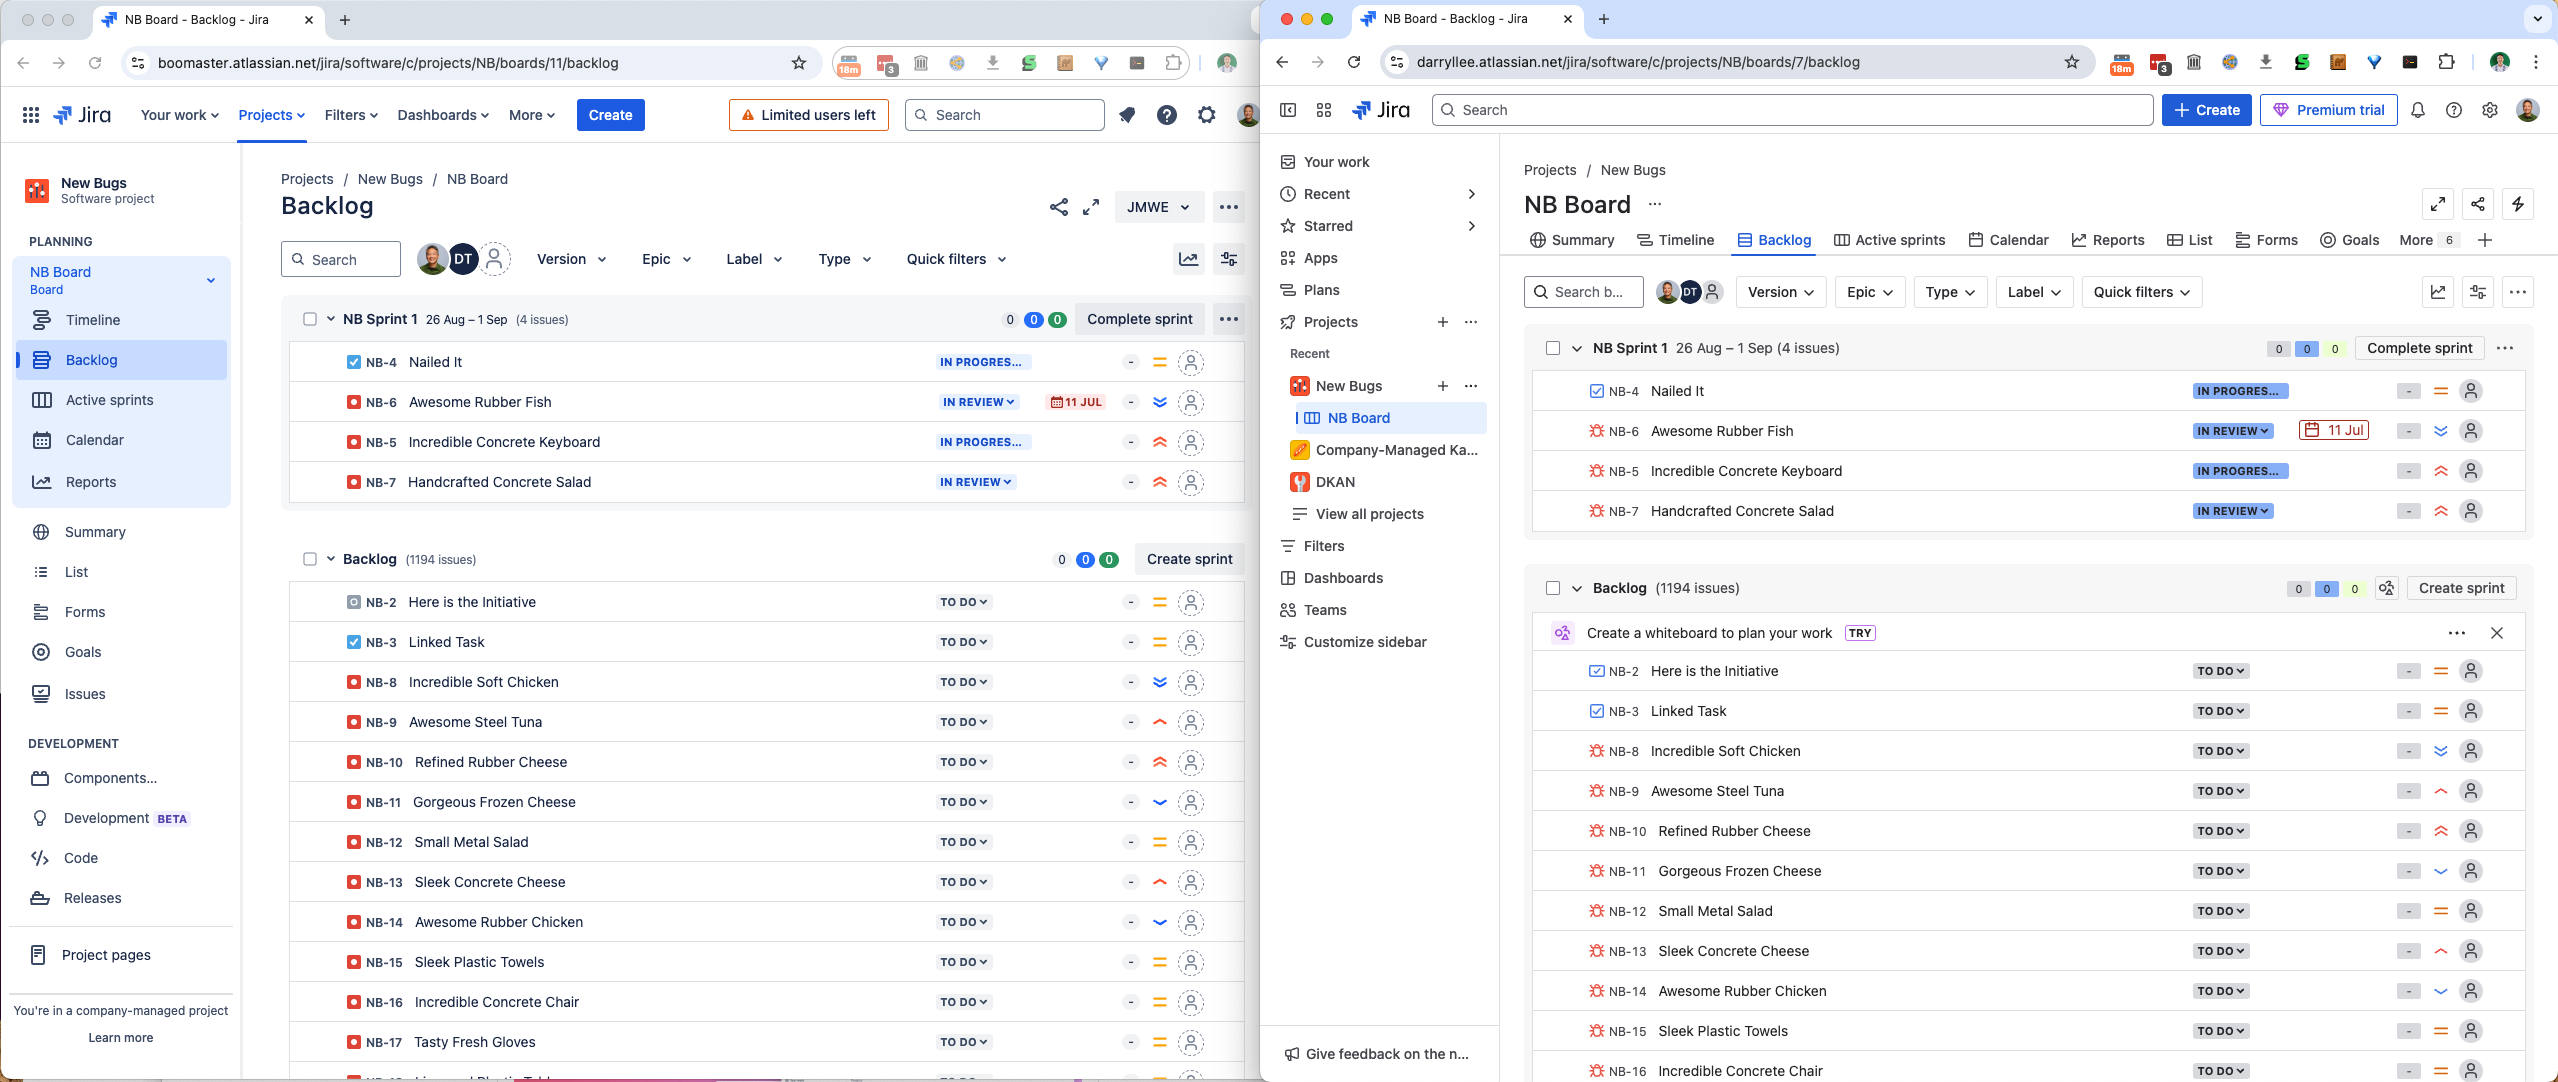Click the lightning bolt automation icon
The height and width of the screenshot is (1082, 2558).
2519,204
